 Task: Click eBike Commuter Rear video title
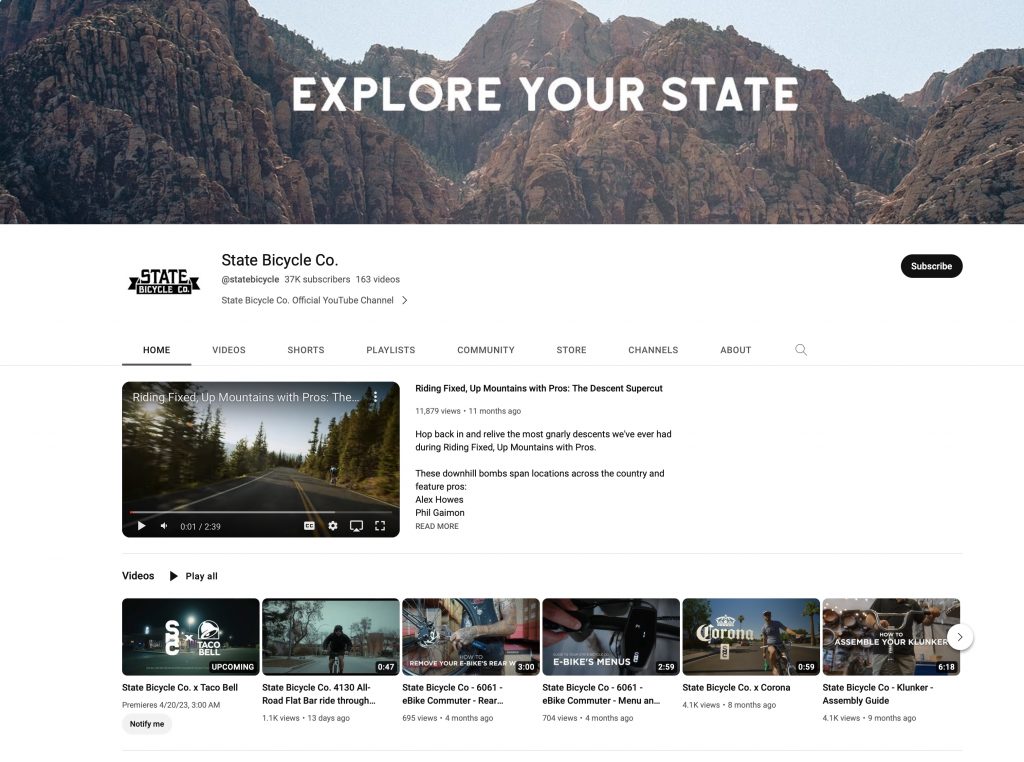(x=453, y=694)
